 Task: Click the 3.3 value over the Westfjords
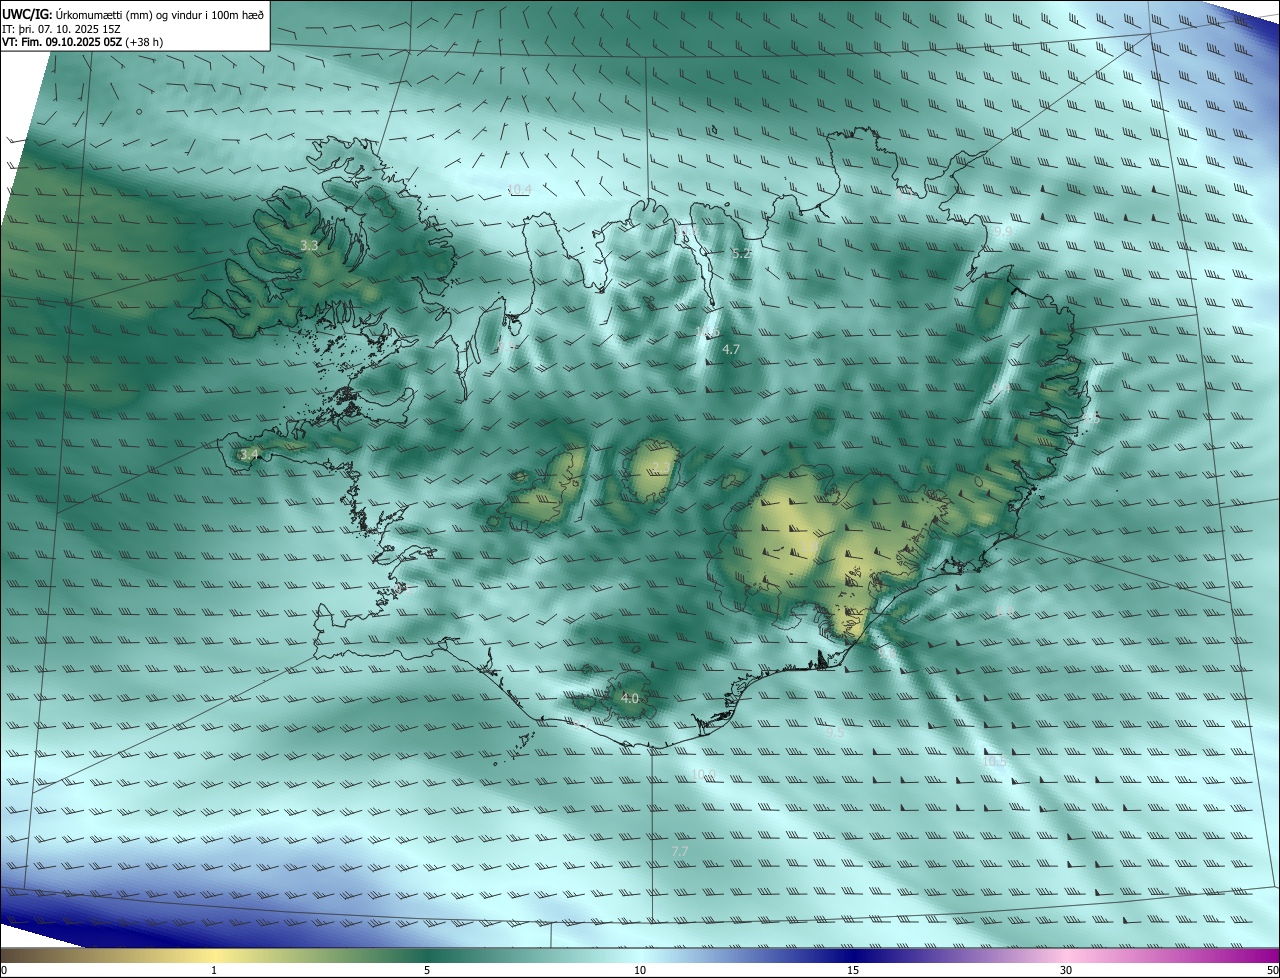[x=309, y=245]
